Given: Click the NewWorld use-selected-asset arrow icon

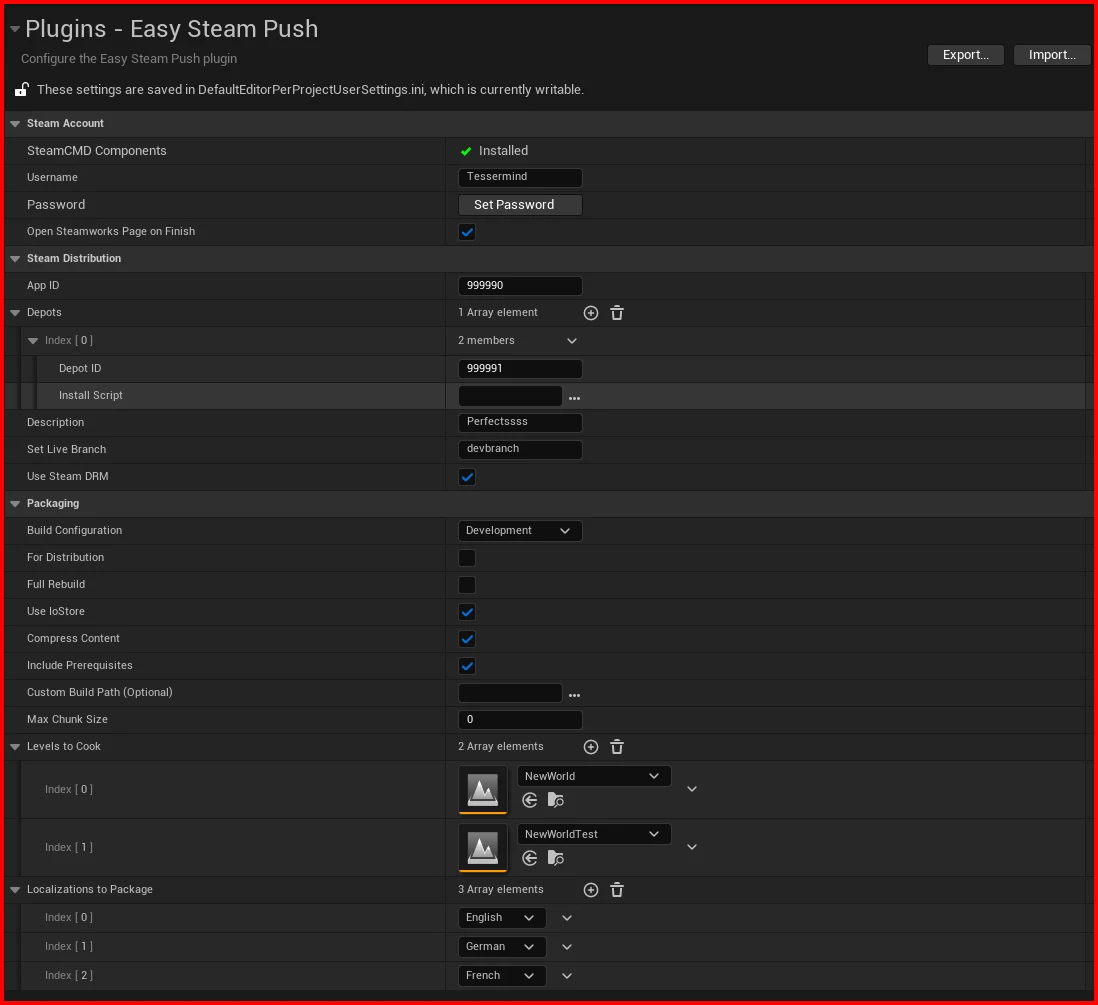Looking at the screenshot, I should [529, 800].
